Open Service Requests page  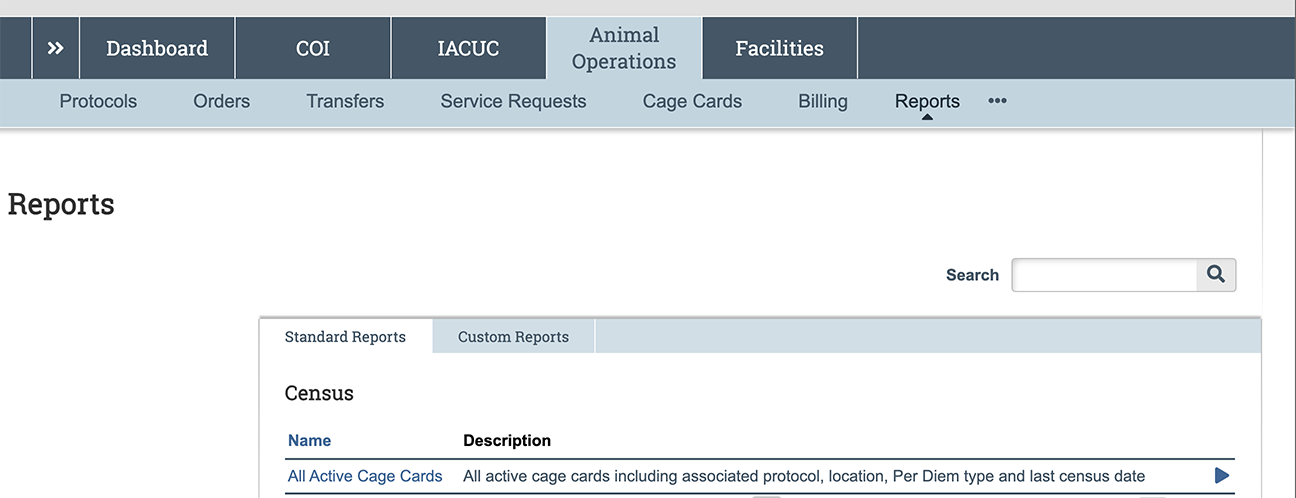pyautogui.click(x=513, y=101)
